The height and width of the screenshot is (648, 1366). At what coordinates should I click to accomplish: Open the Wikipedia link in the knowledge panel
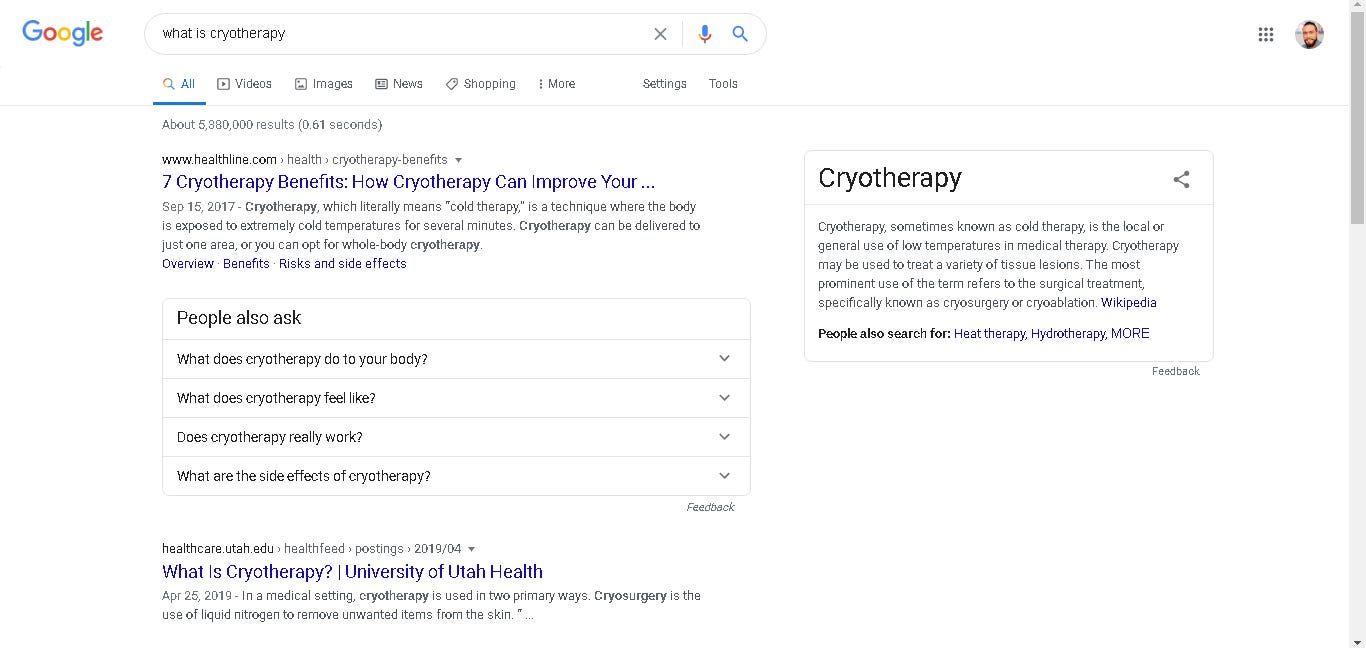[1128, 302]
